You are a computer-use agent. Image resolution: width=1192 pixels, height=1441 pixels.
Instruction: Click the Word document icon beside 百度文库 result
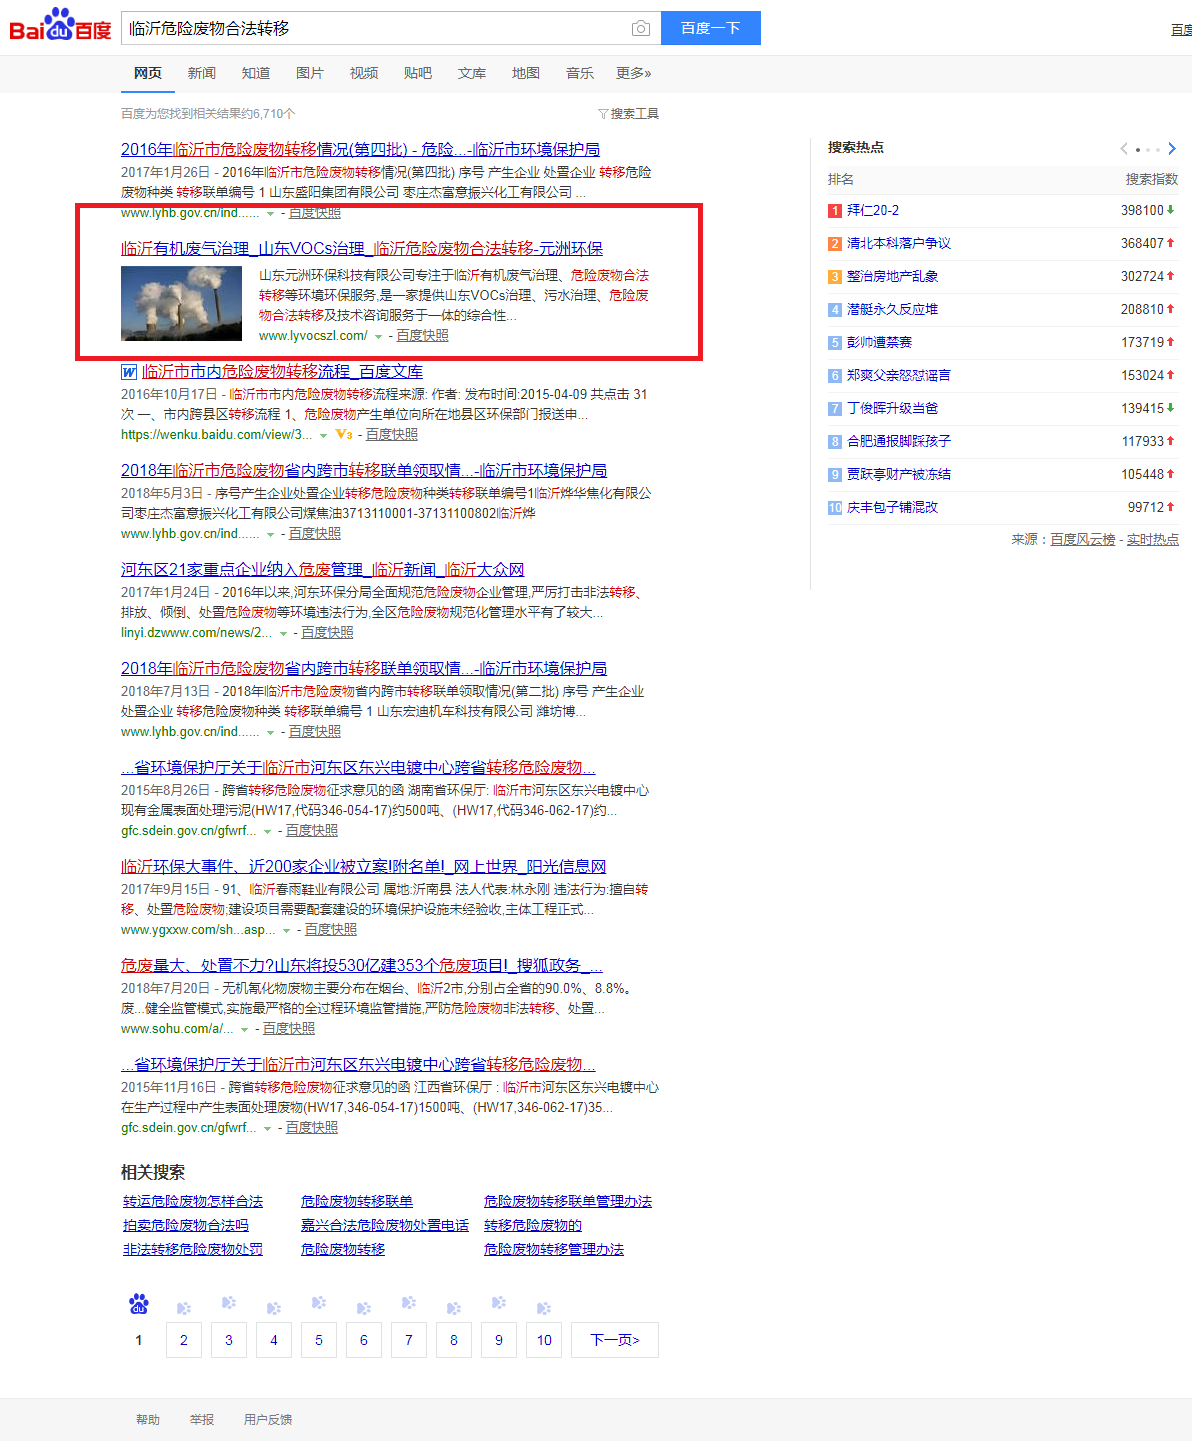click(x=128, y=372)
